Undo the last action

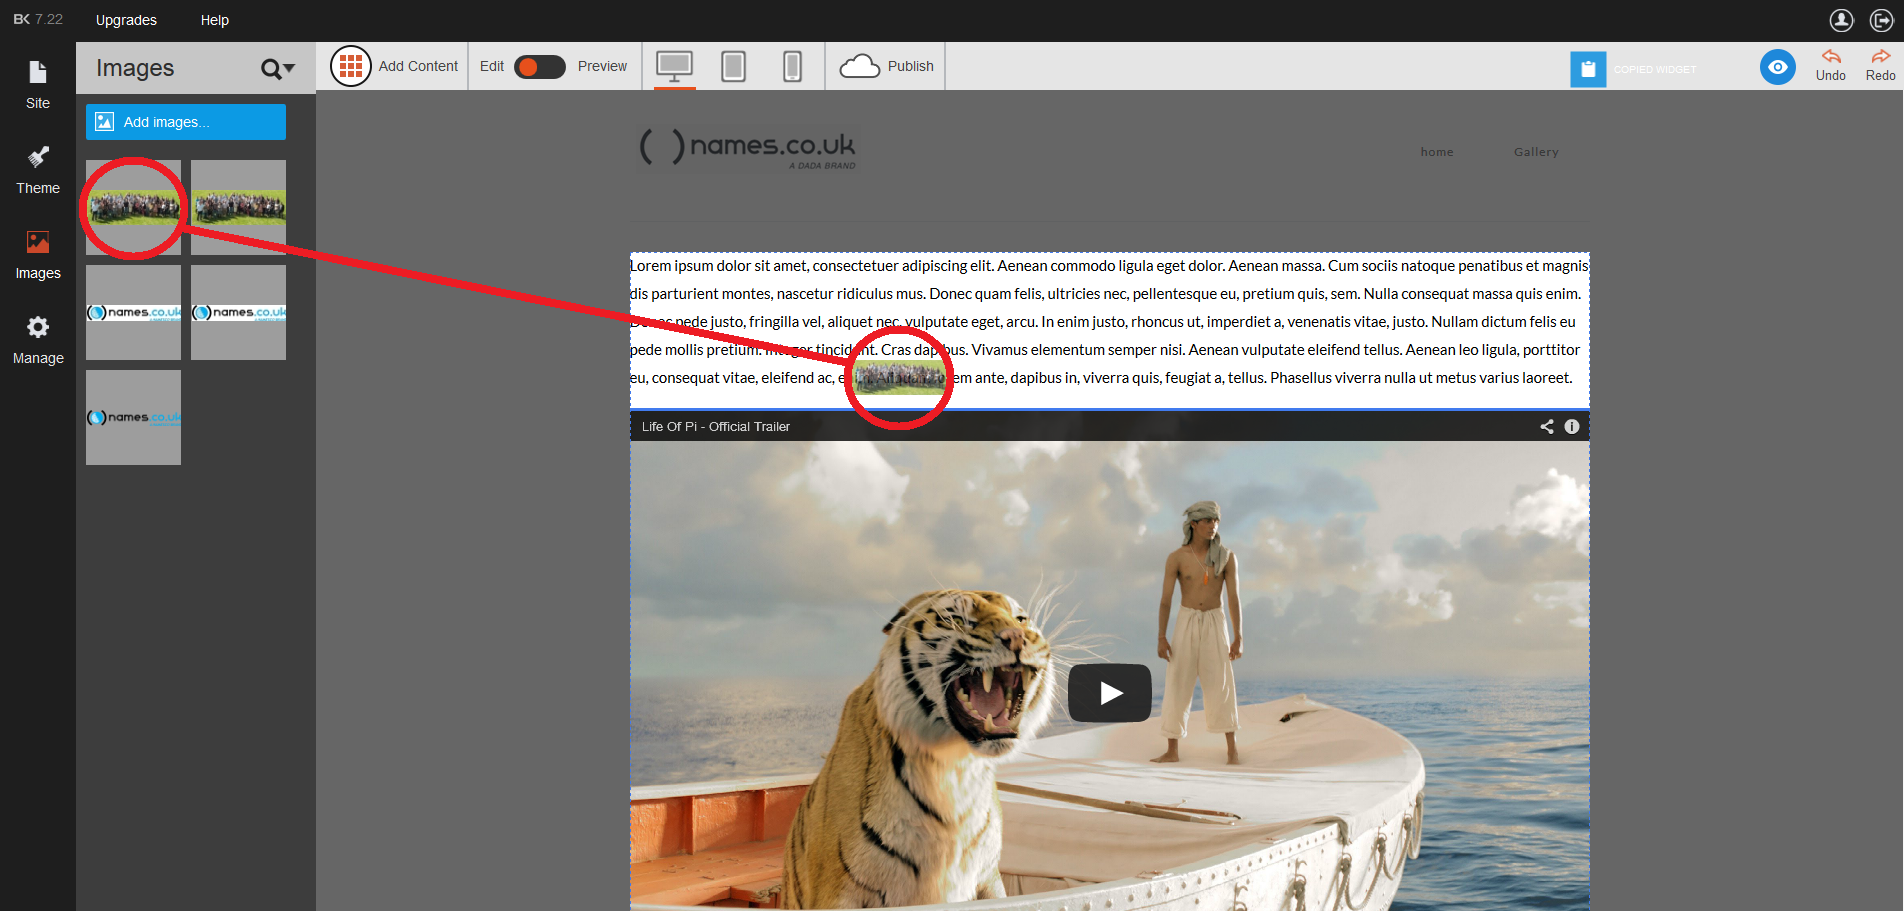click(x=1831, y=66)
